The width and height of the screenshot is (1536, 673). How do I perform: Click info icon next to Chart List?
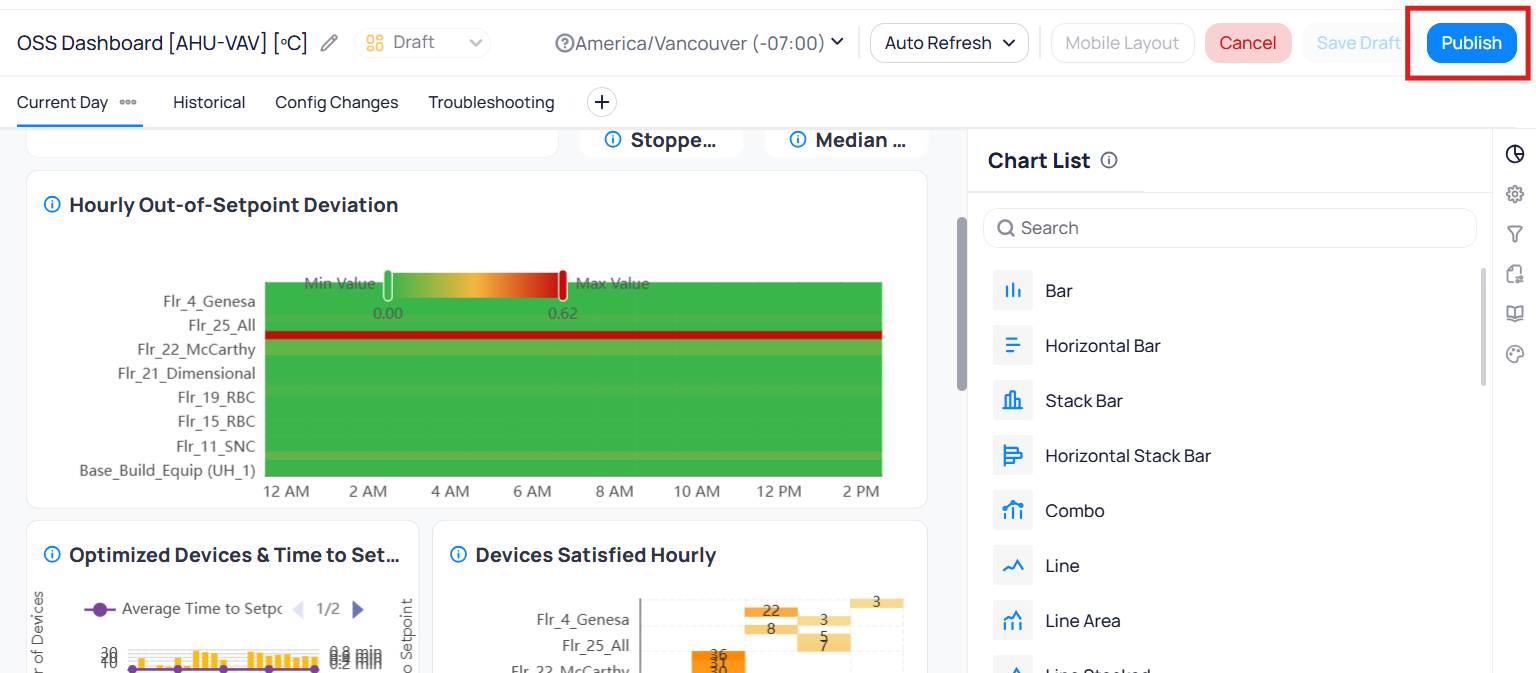click(x=1109, y=161)
